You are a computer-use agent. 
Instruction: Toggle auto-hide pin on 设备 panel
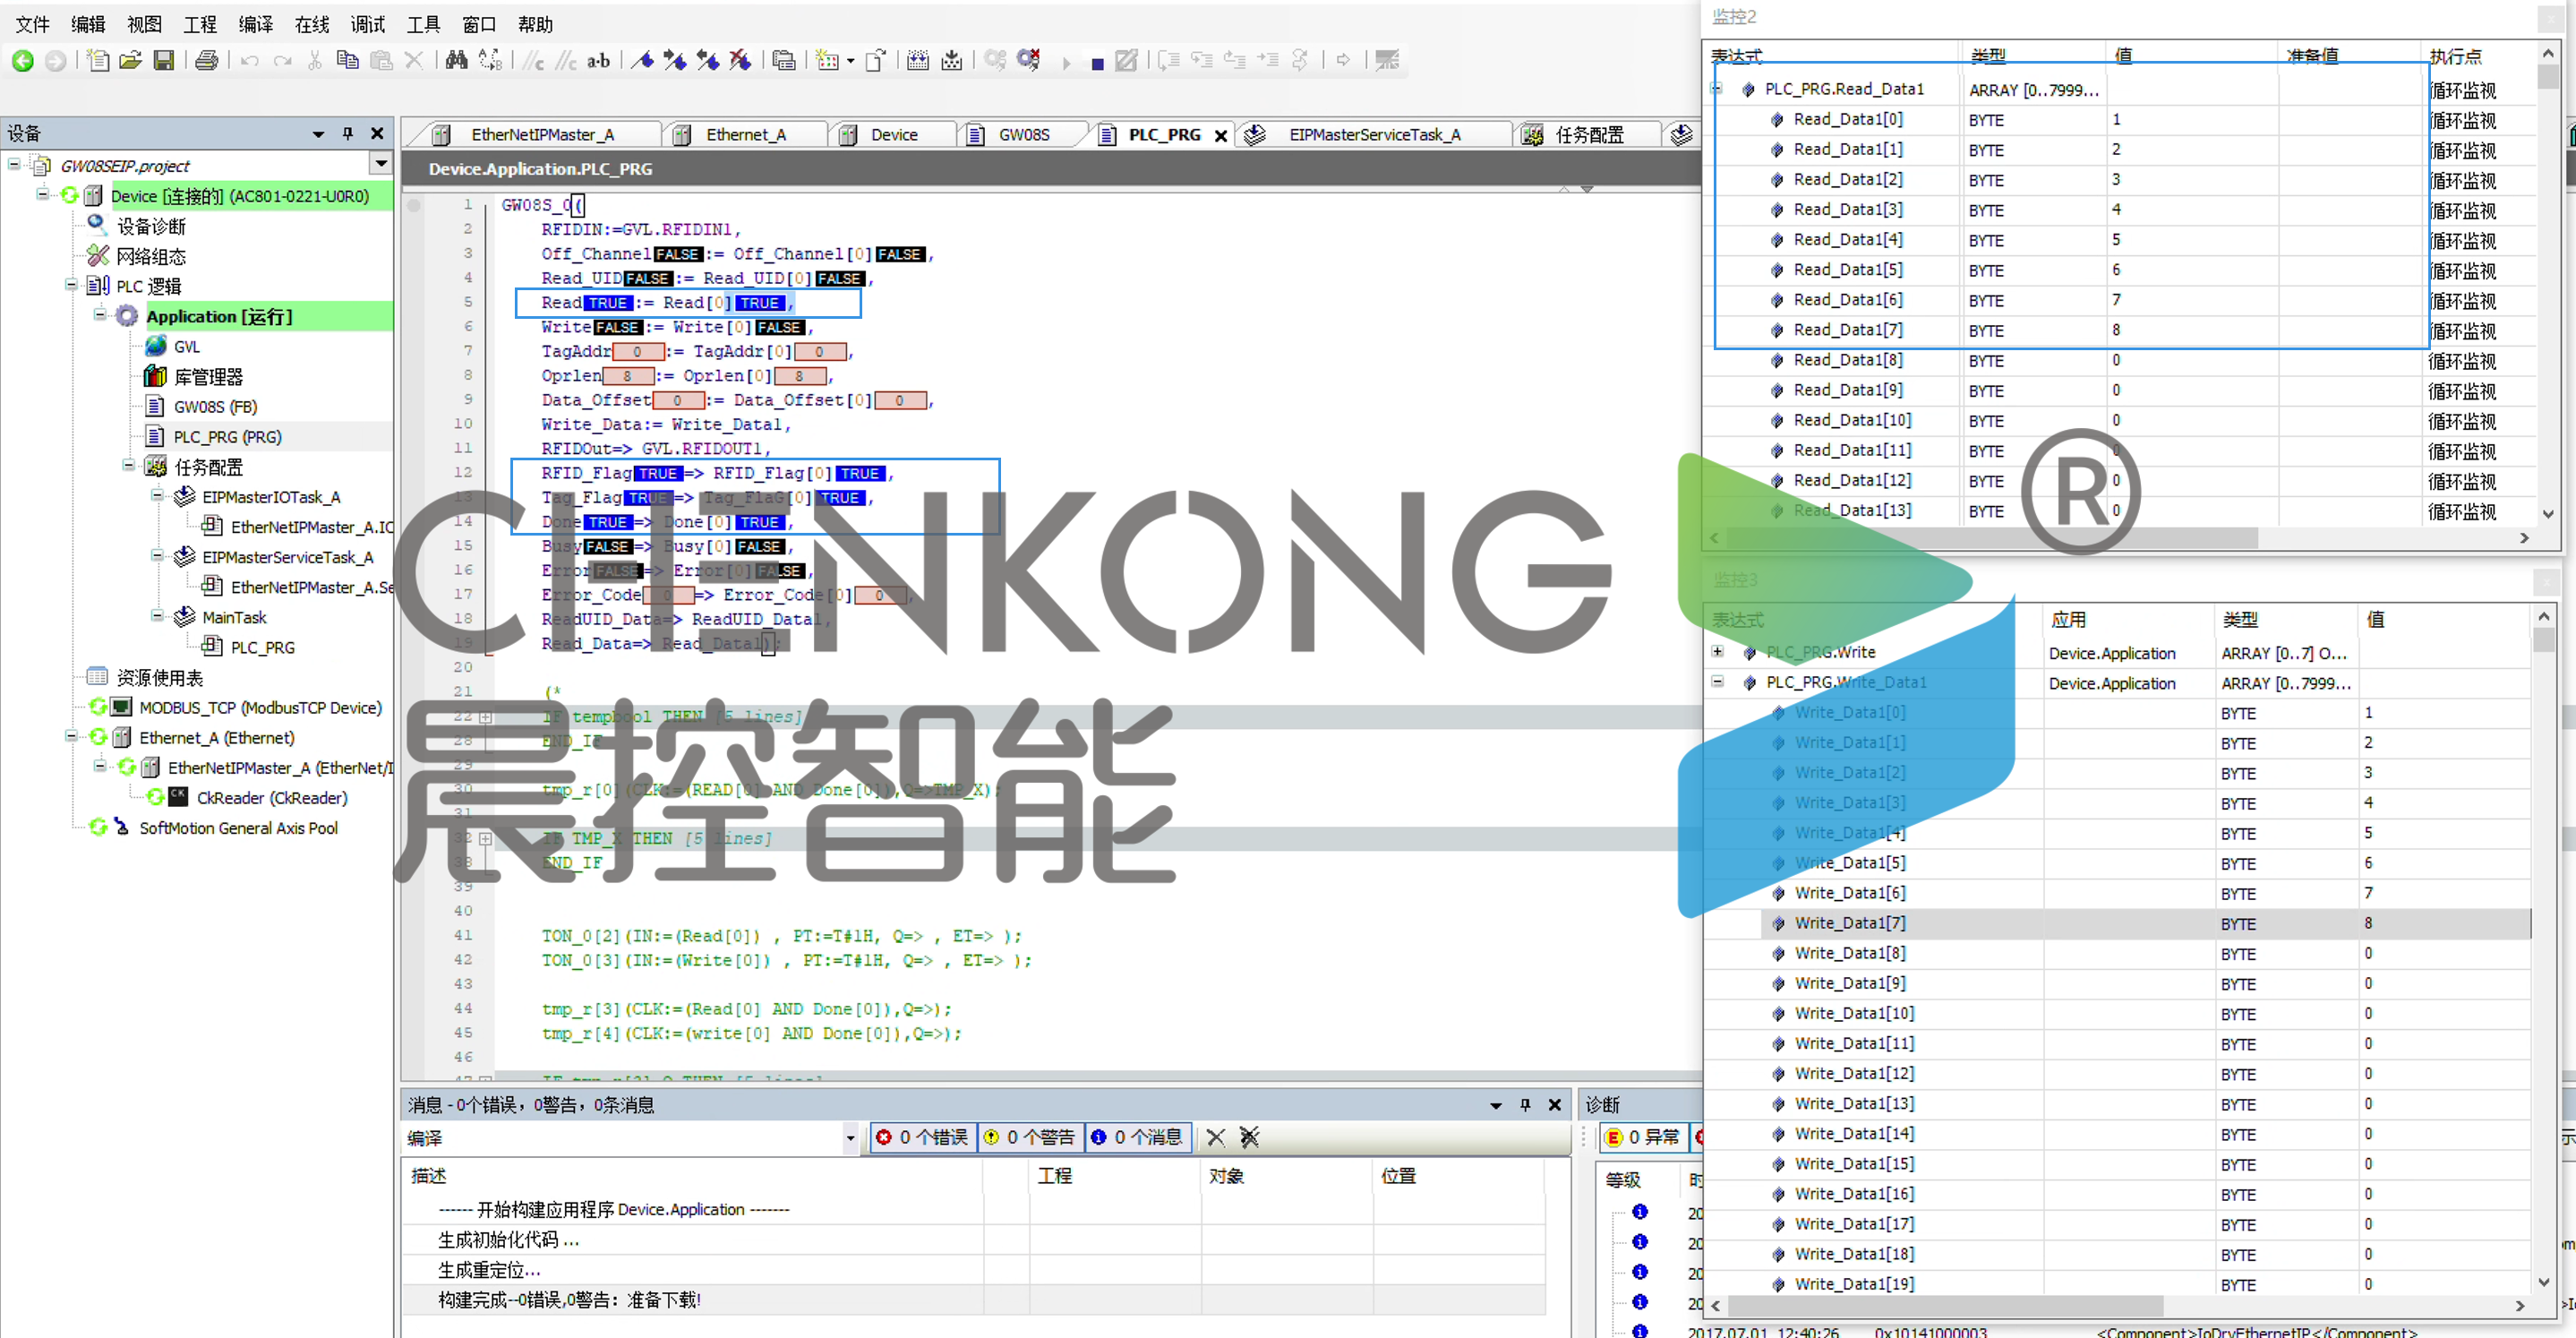click(x=348, y=133)
